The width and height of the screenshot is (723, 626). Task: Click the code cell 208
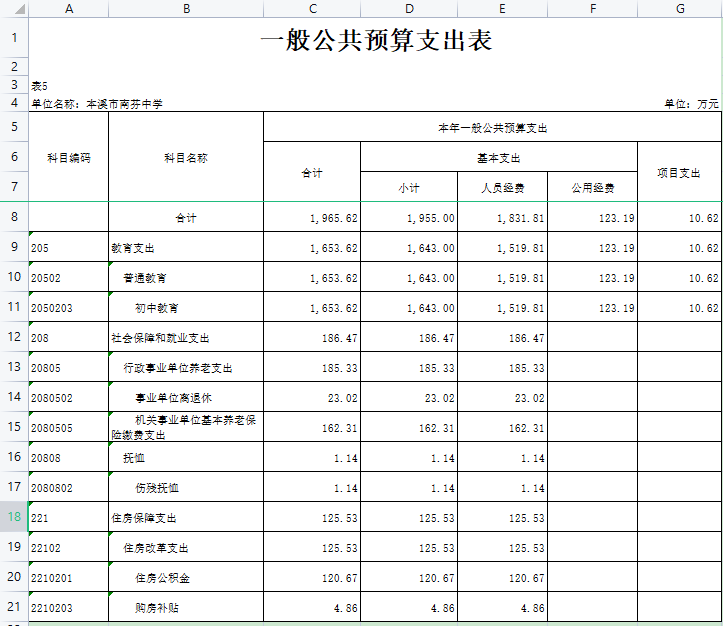tap(69, 337)
